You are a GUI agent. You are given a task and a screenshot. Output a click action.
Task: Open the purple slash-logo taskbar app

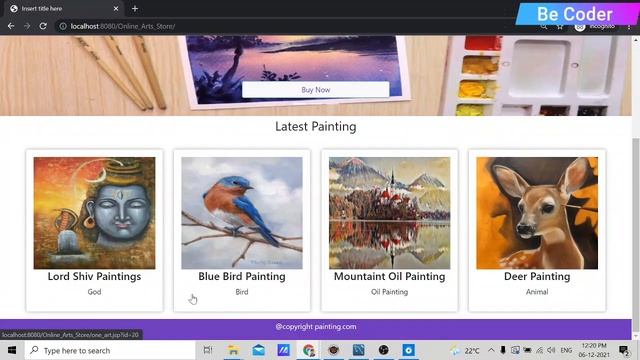click(x=283, y=350)
